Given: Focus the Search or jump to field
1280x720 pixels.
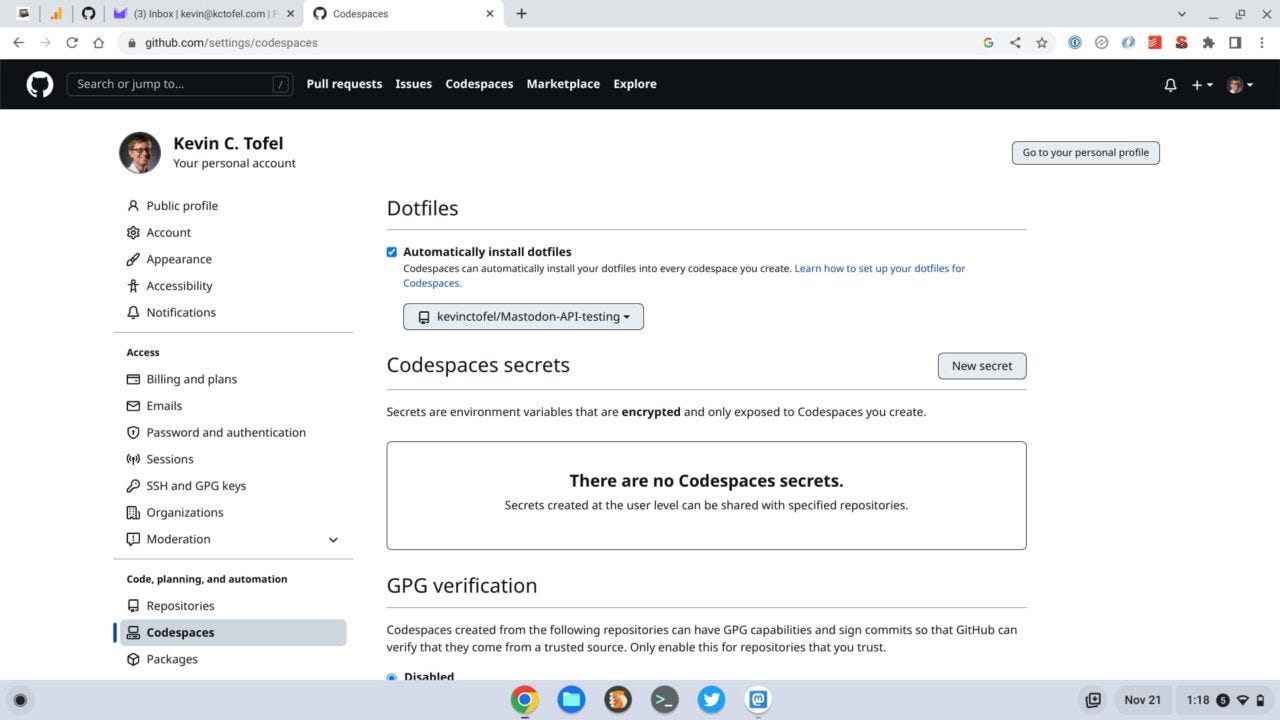Looking at the screenshot, I should coord(182,84).
